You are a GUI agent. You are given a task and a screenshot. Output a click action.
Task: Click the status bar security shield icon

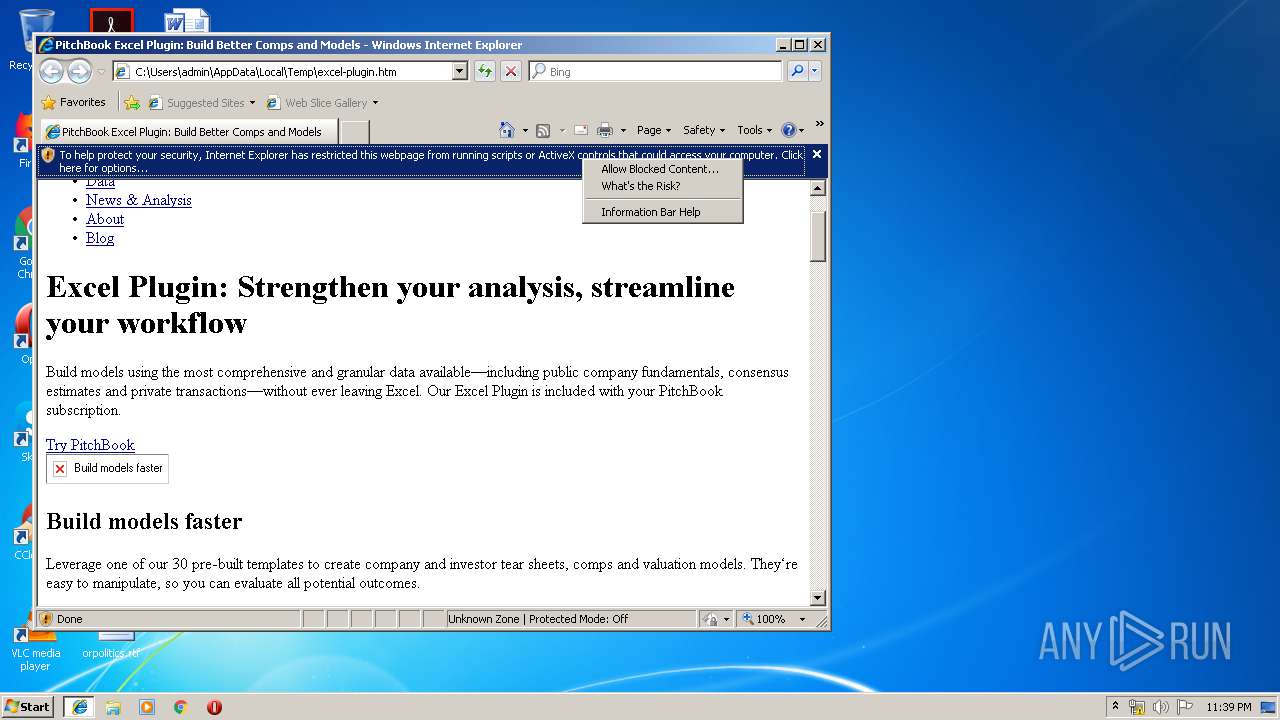click(46, 619)
